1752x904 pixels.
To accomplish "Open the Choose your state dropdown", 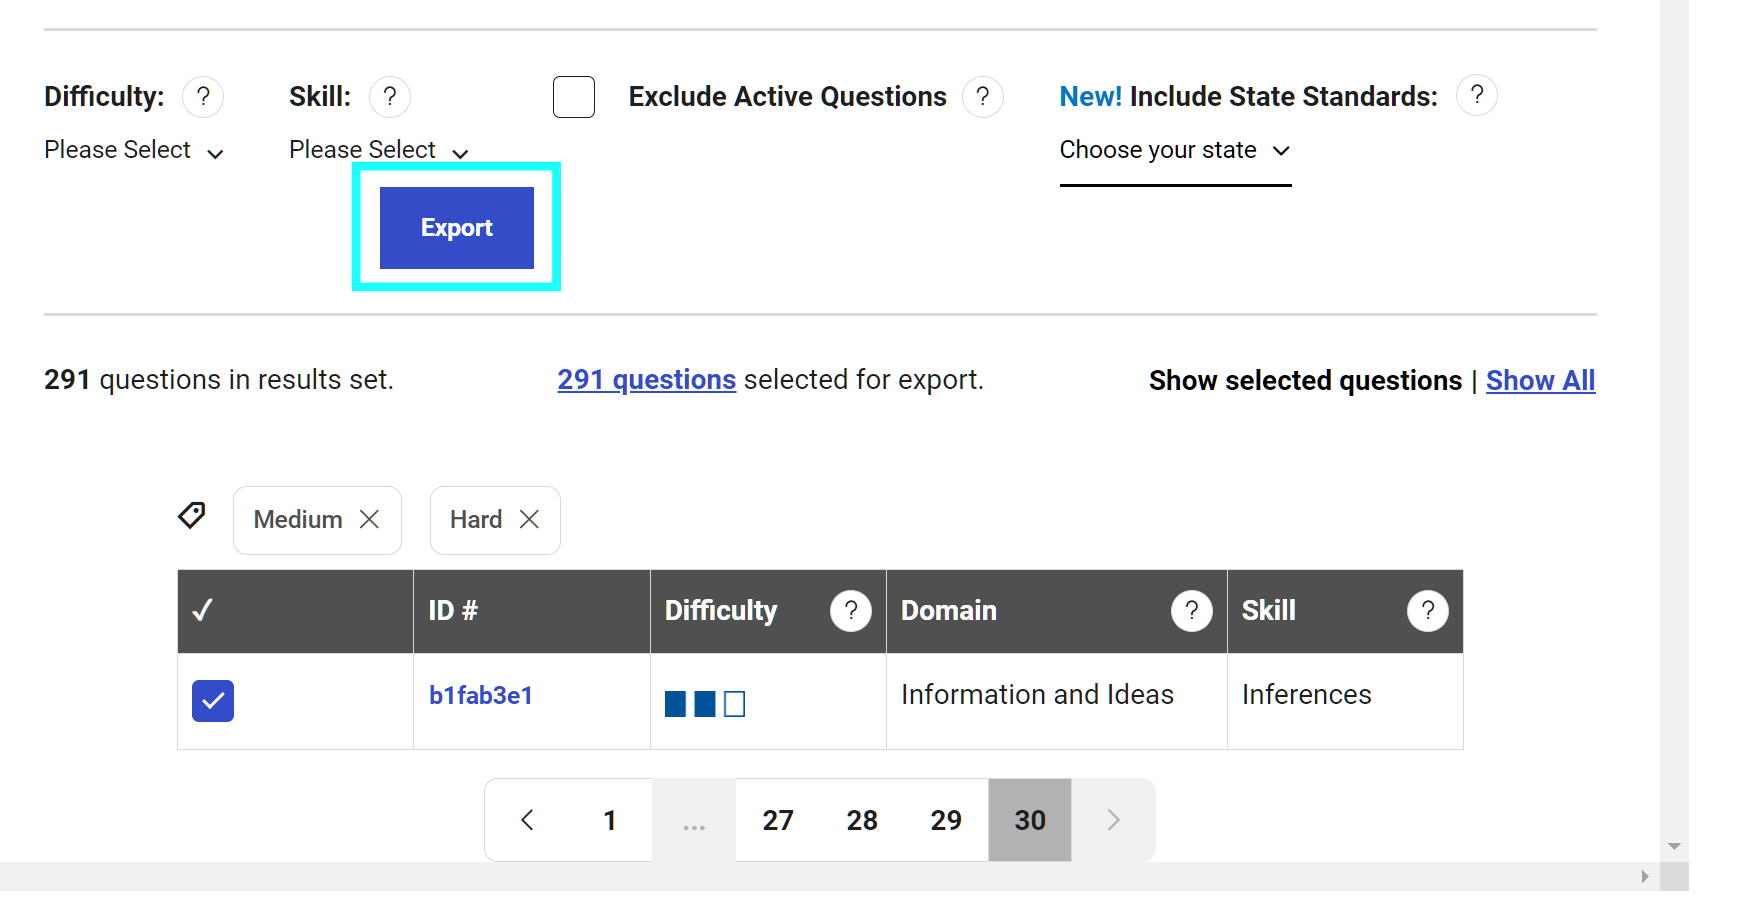I will (1175, 150).
